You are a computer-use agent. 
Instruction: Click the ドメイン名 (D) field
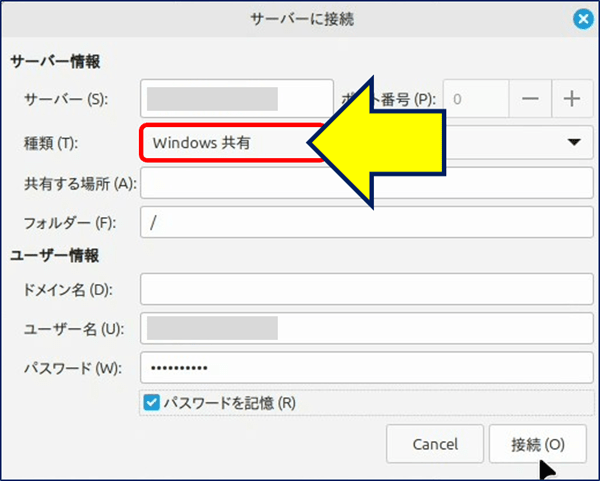[367, 289]
